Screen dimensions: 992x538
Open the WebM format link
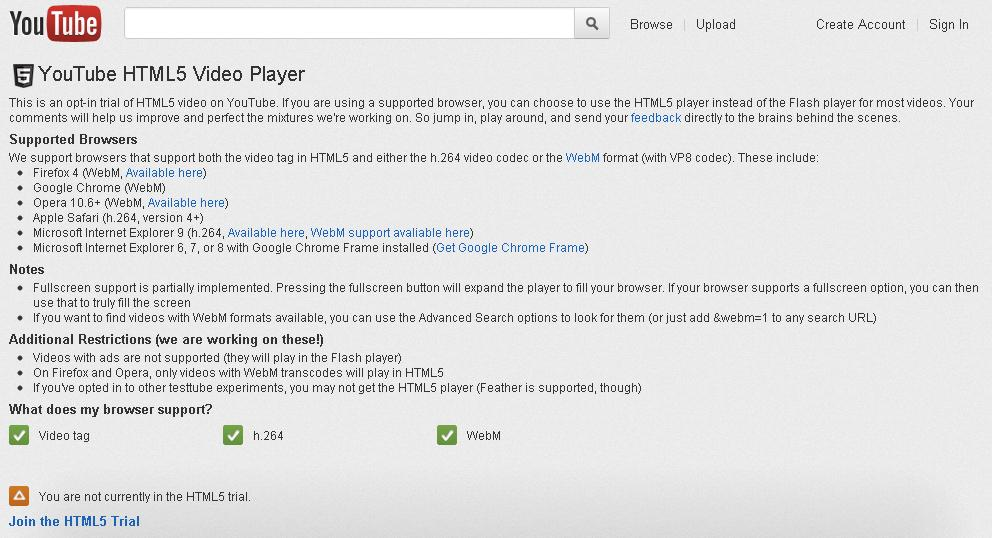[583, 158]
